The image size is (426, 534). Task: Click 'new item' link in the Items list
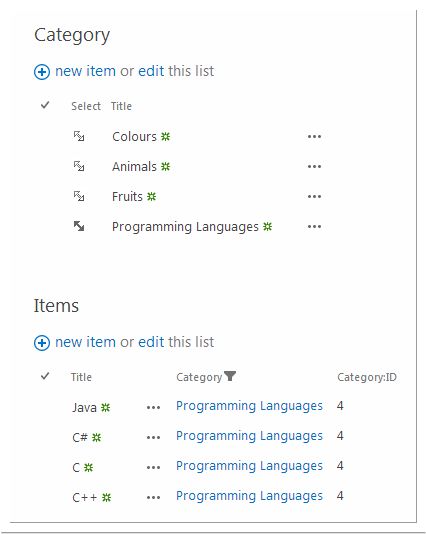pyautogui.click(x=85, y=342)
